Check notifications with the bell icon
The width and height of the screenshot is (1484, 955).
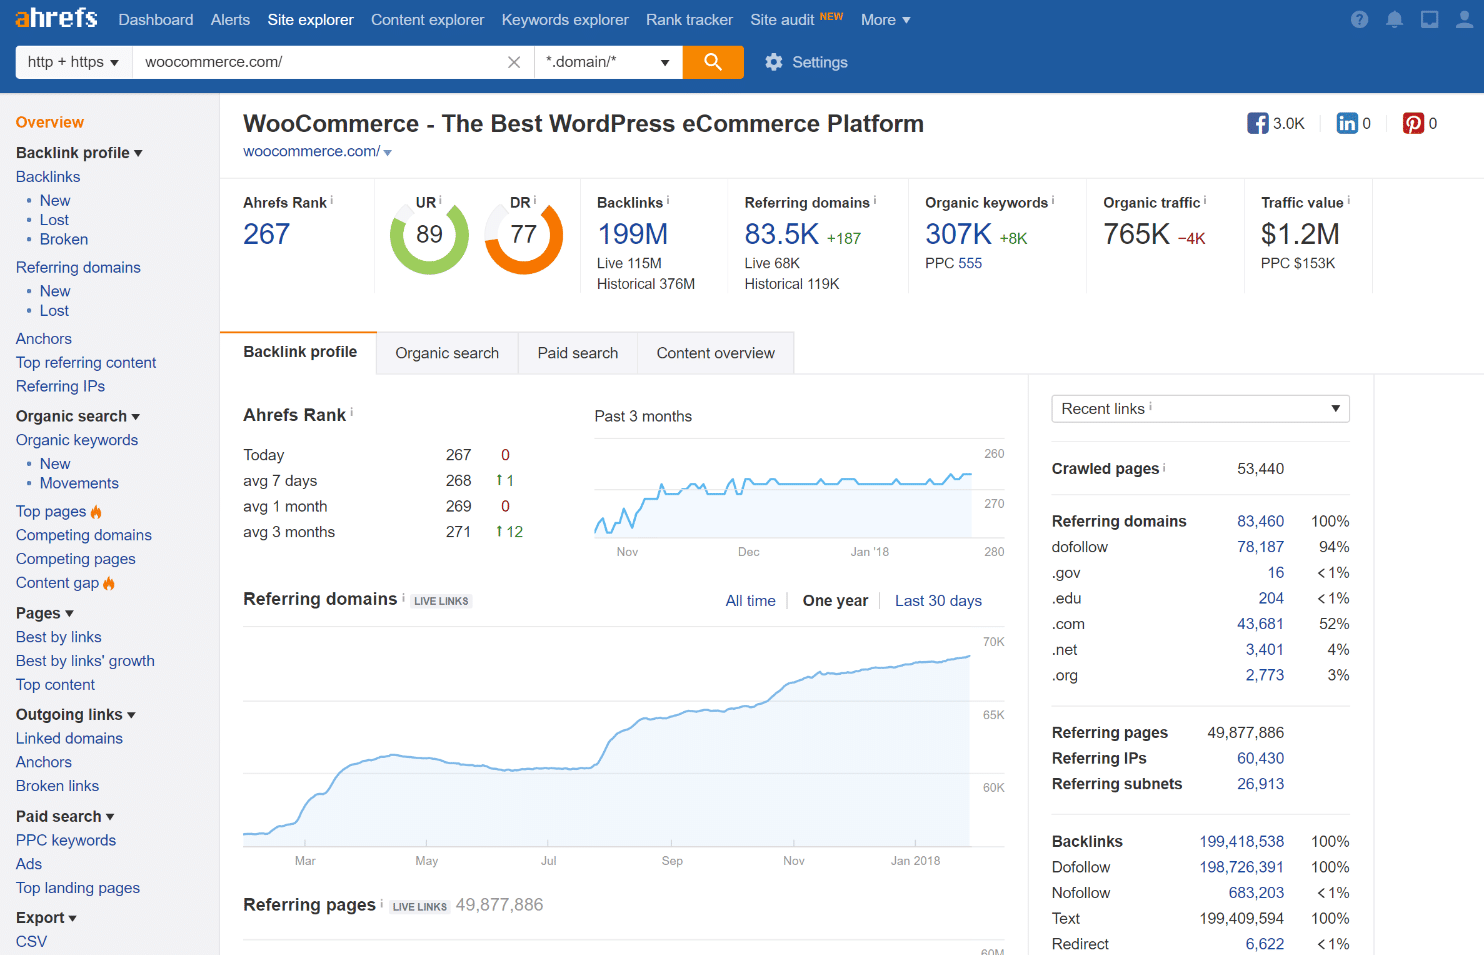tap(1394, 19)
